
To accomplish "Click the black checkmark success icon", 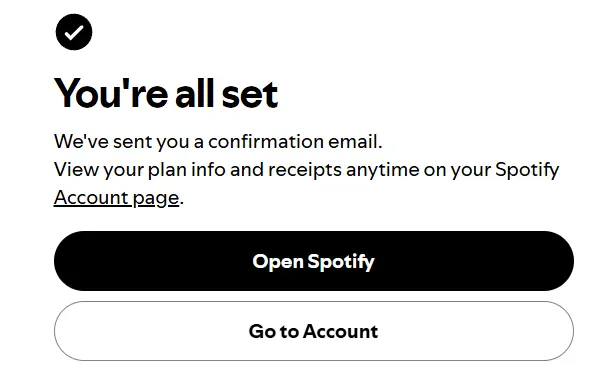I will (74, 32).
